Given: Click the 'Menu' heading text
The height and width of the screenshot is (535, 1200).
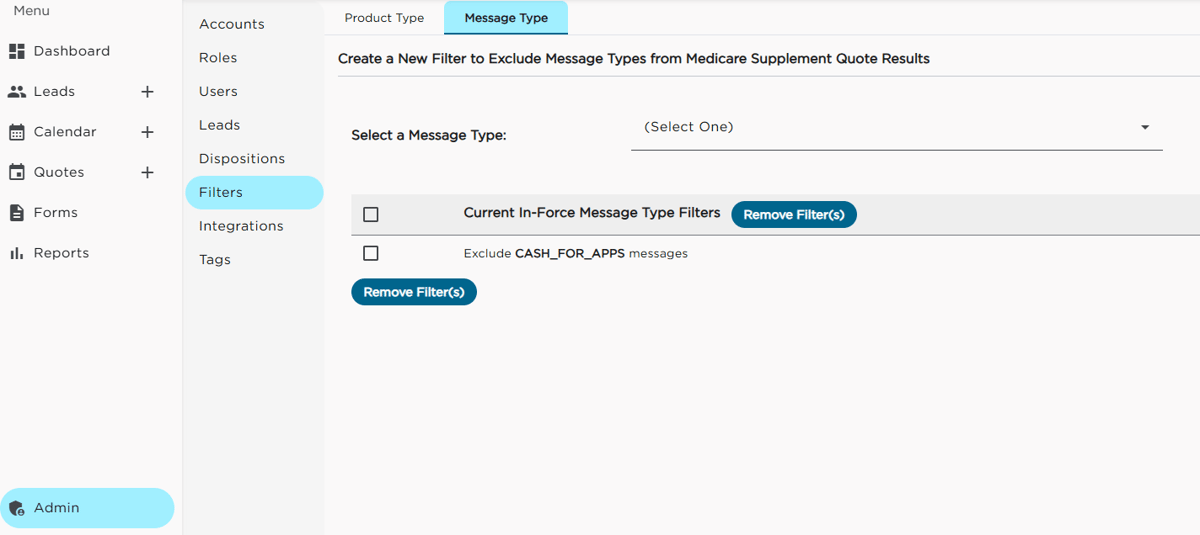Looking at the screenshot, I should pos(31,11).
